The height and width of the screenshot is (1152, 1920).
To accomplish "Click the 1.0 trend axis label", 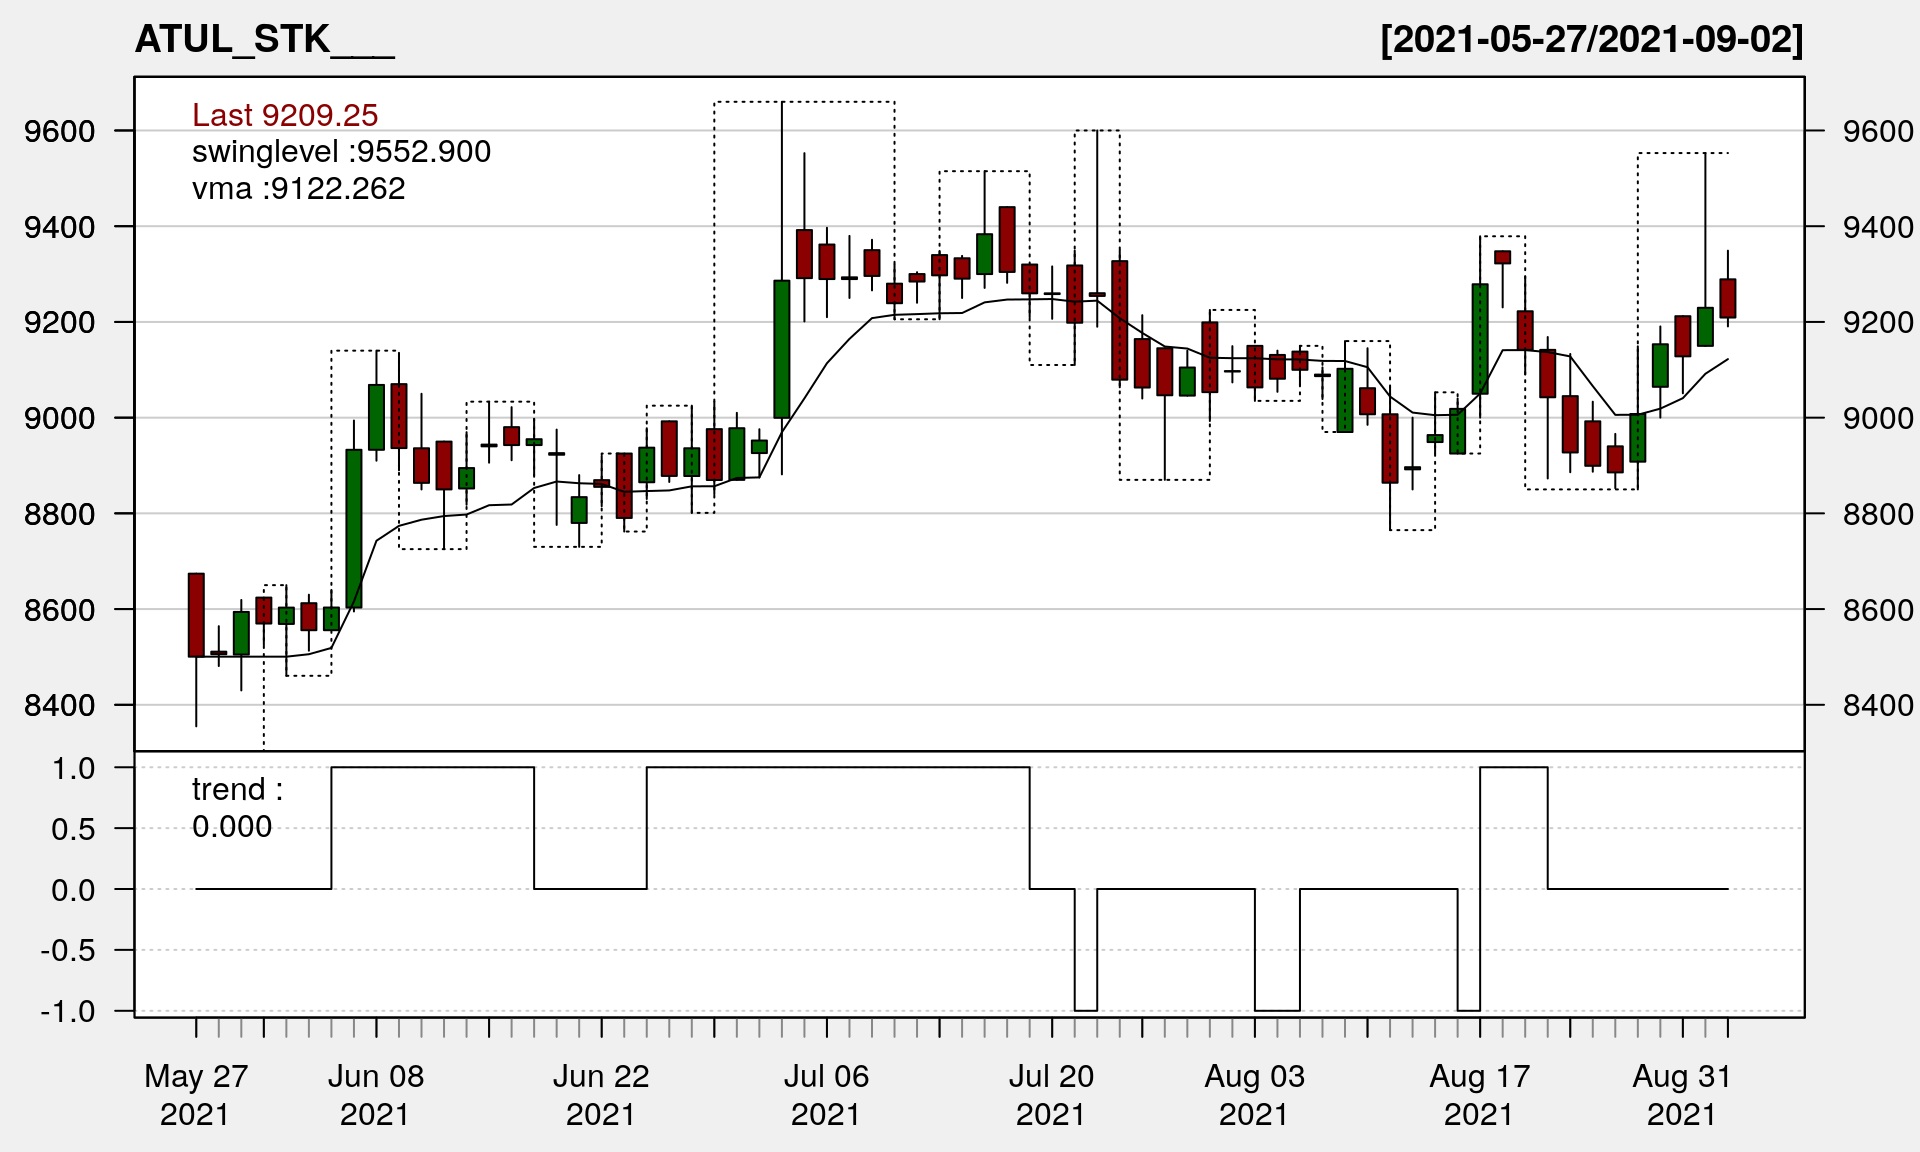I will 74,768.
